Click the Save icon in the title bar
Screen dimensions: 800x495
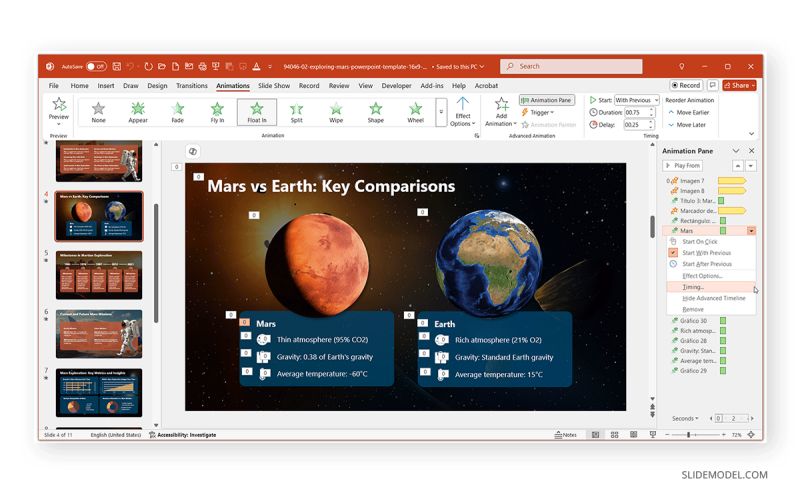(x=117, y=66)
